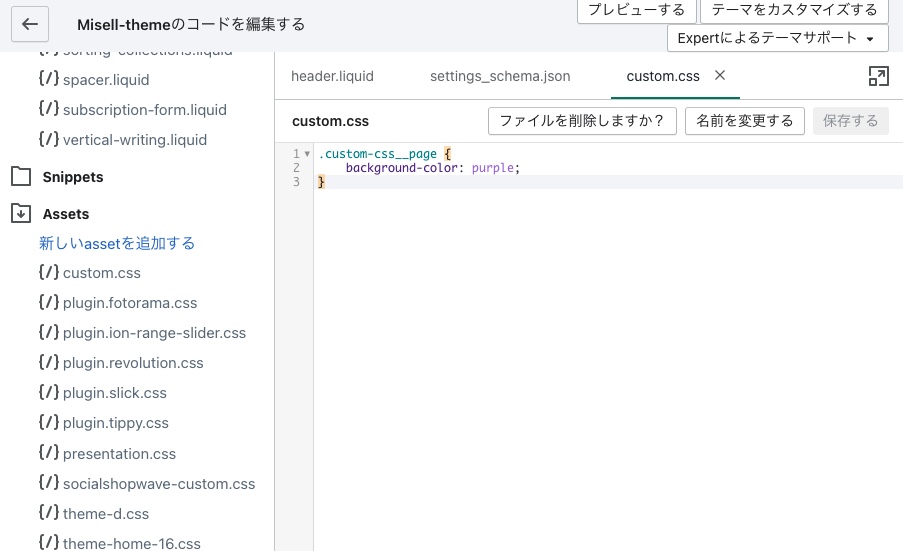Viewport: 903px width, 551px height.
Task: Click the background-color property in line 2
Action: point(401,168)
